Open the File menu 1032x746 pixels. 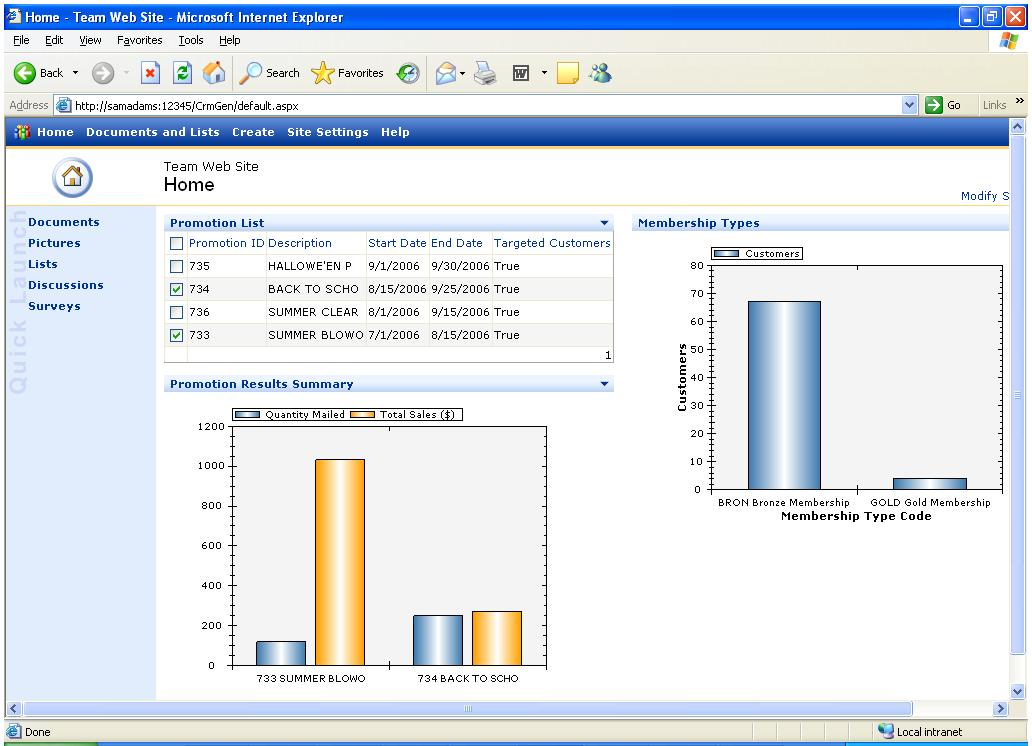[21, 40]
